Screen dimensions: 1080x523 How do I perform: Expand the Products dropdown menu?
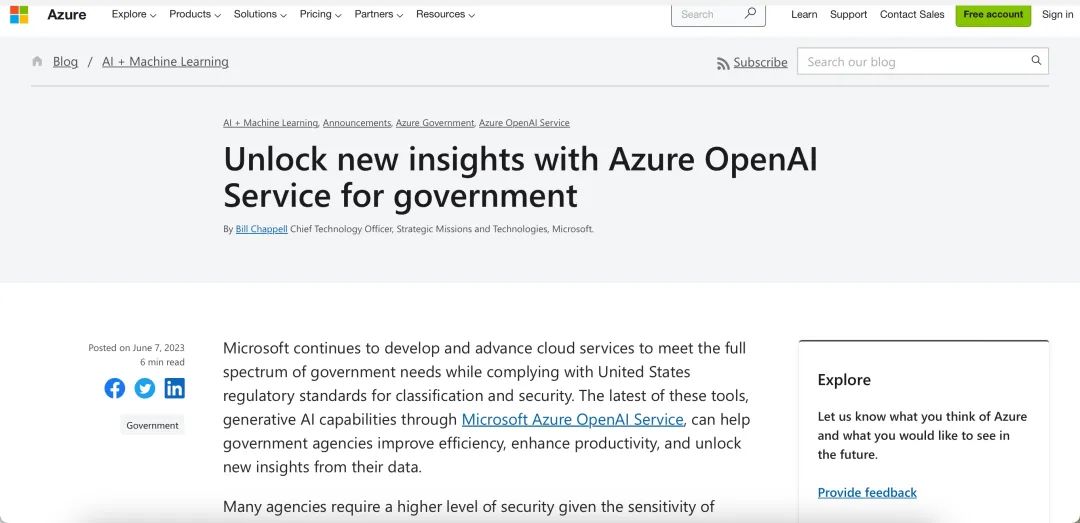[194, 15]
